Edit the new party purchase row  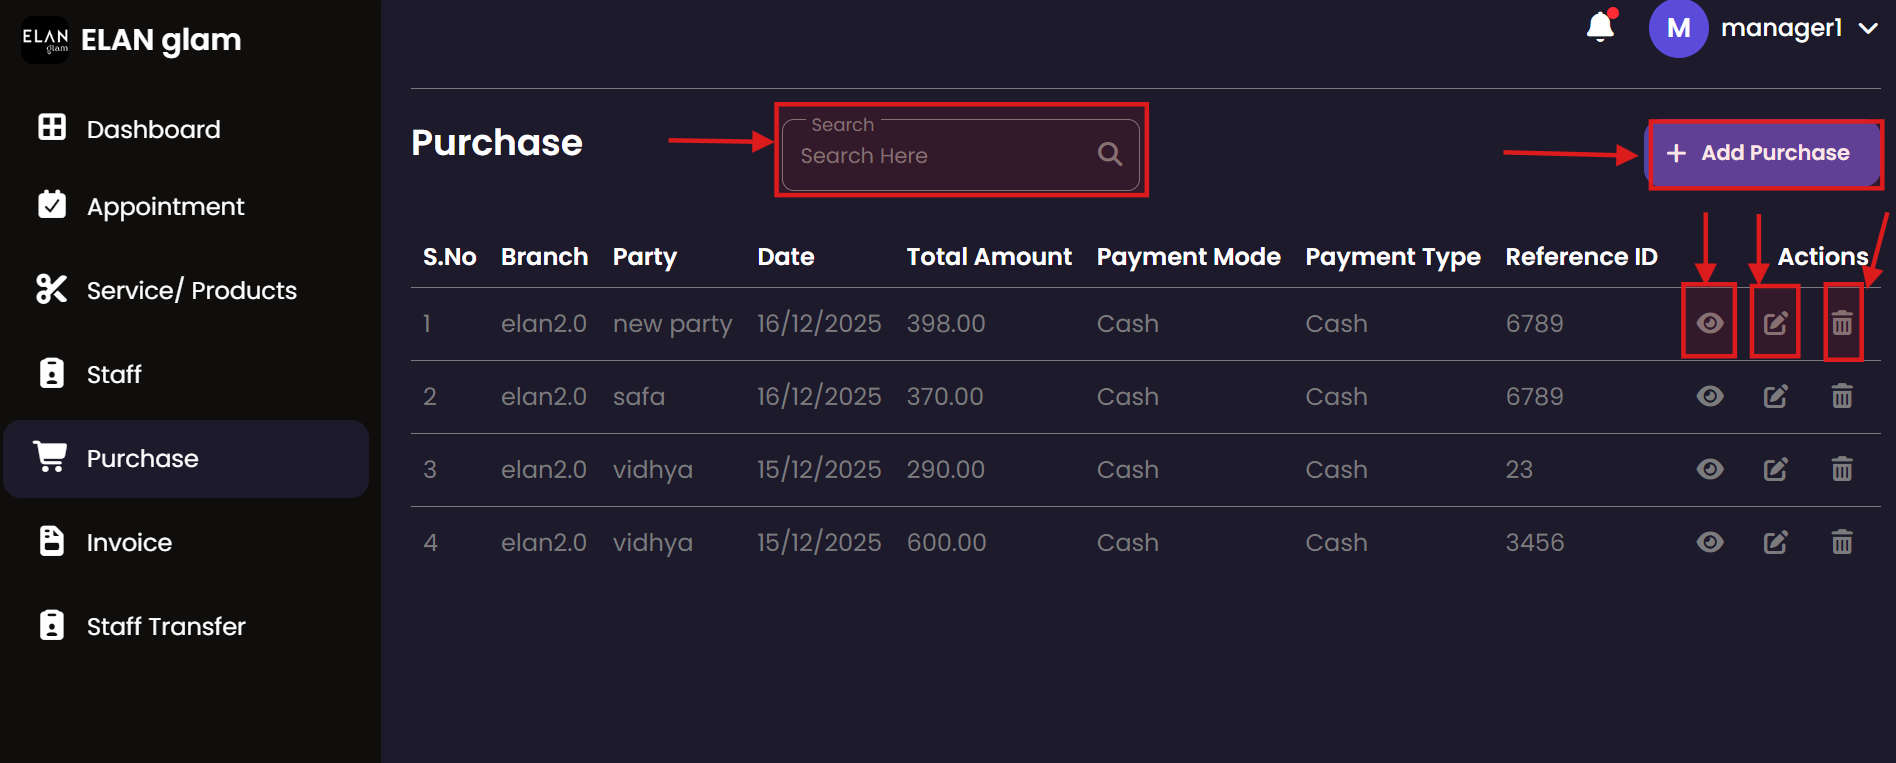coord(1775,323)
